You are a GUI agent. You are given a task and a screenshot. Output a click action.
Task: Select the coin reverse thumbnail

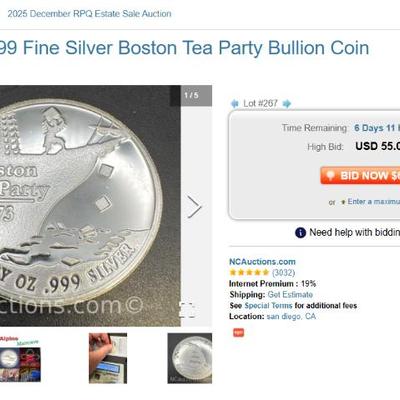pos(190,358)
